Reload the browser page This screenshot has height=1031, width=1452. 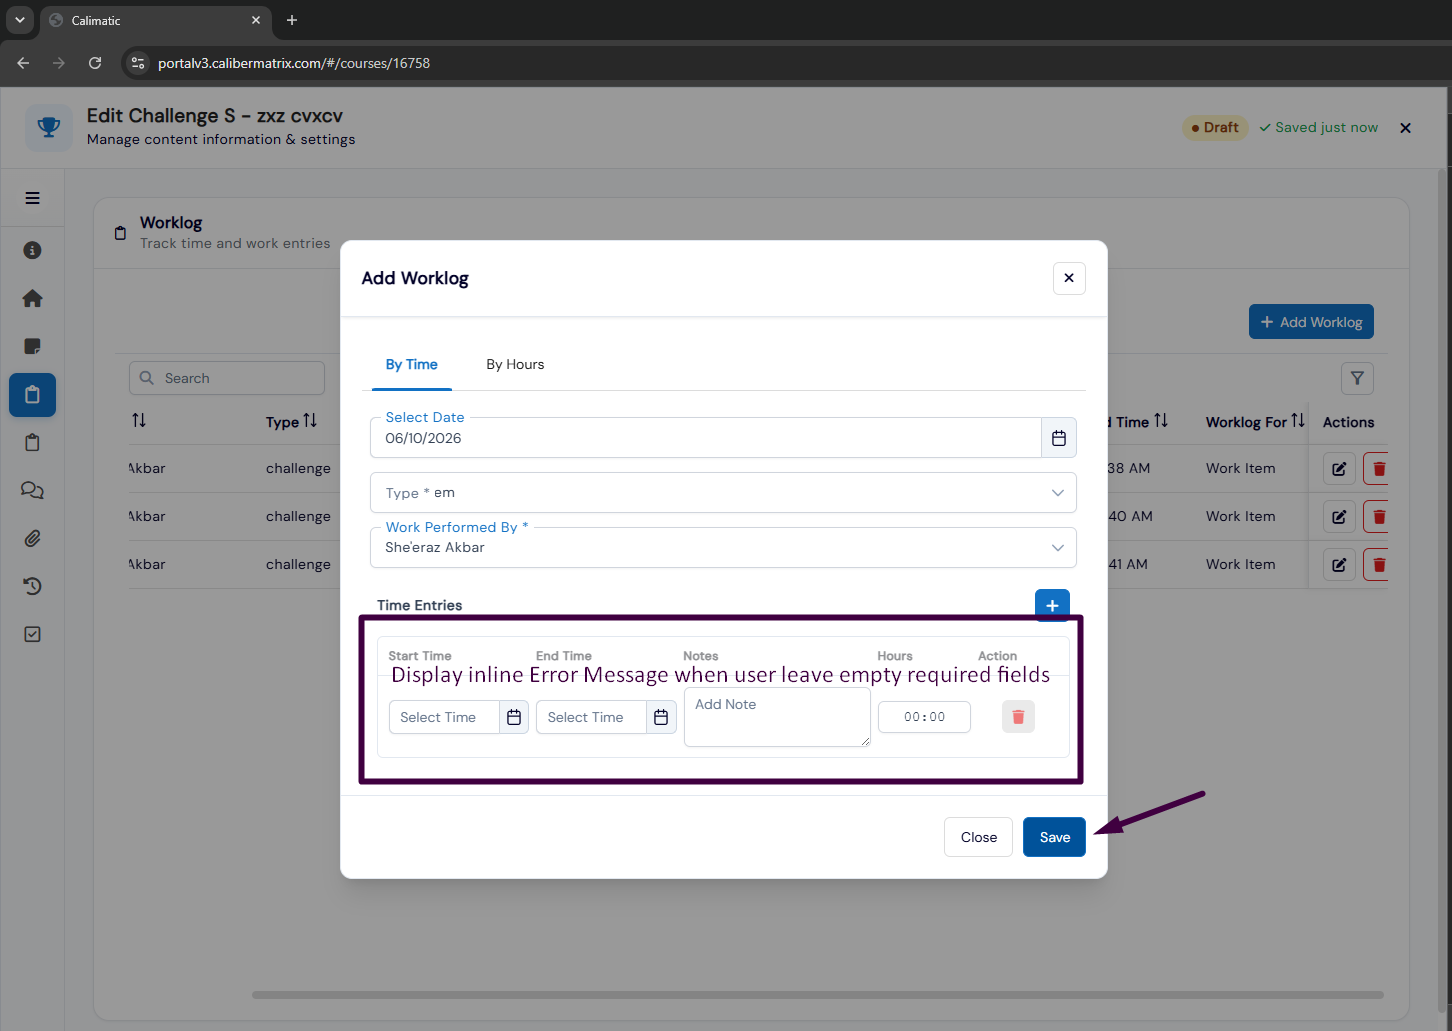tap(95, 63)
